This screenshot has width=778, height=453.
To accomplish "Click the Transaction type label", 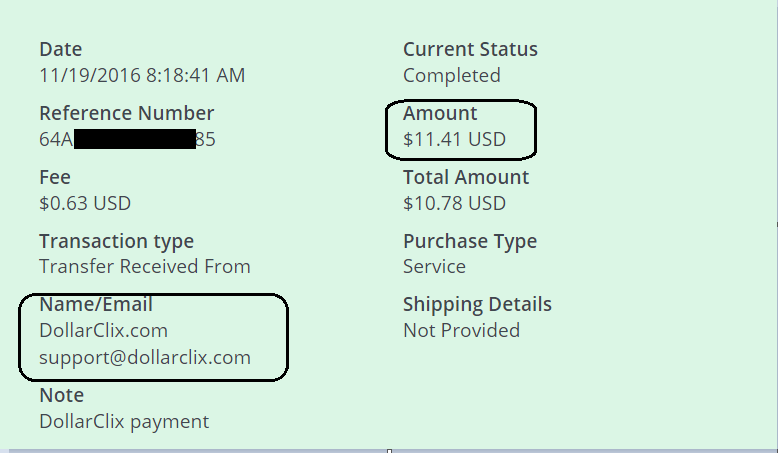I will pyautogui.click(x=117, y=242).
